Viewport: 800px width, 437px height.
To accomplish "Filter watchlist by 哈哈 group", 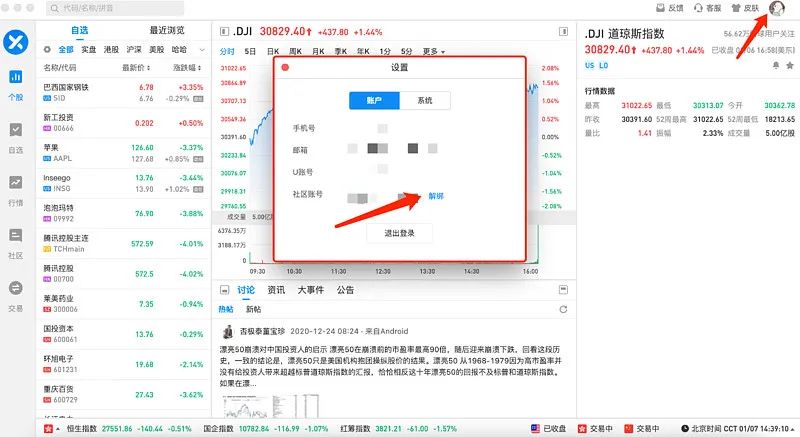I will point(179,49).
